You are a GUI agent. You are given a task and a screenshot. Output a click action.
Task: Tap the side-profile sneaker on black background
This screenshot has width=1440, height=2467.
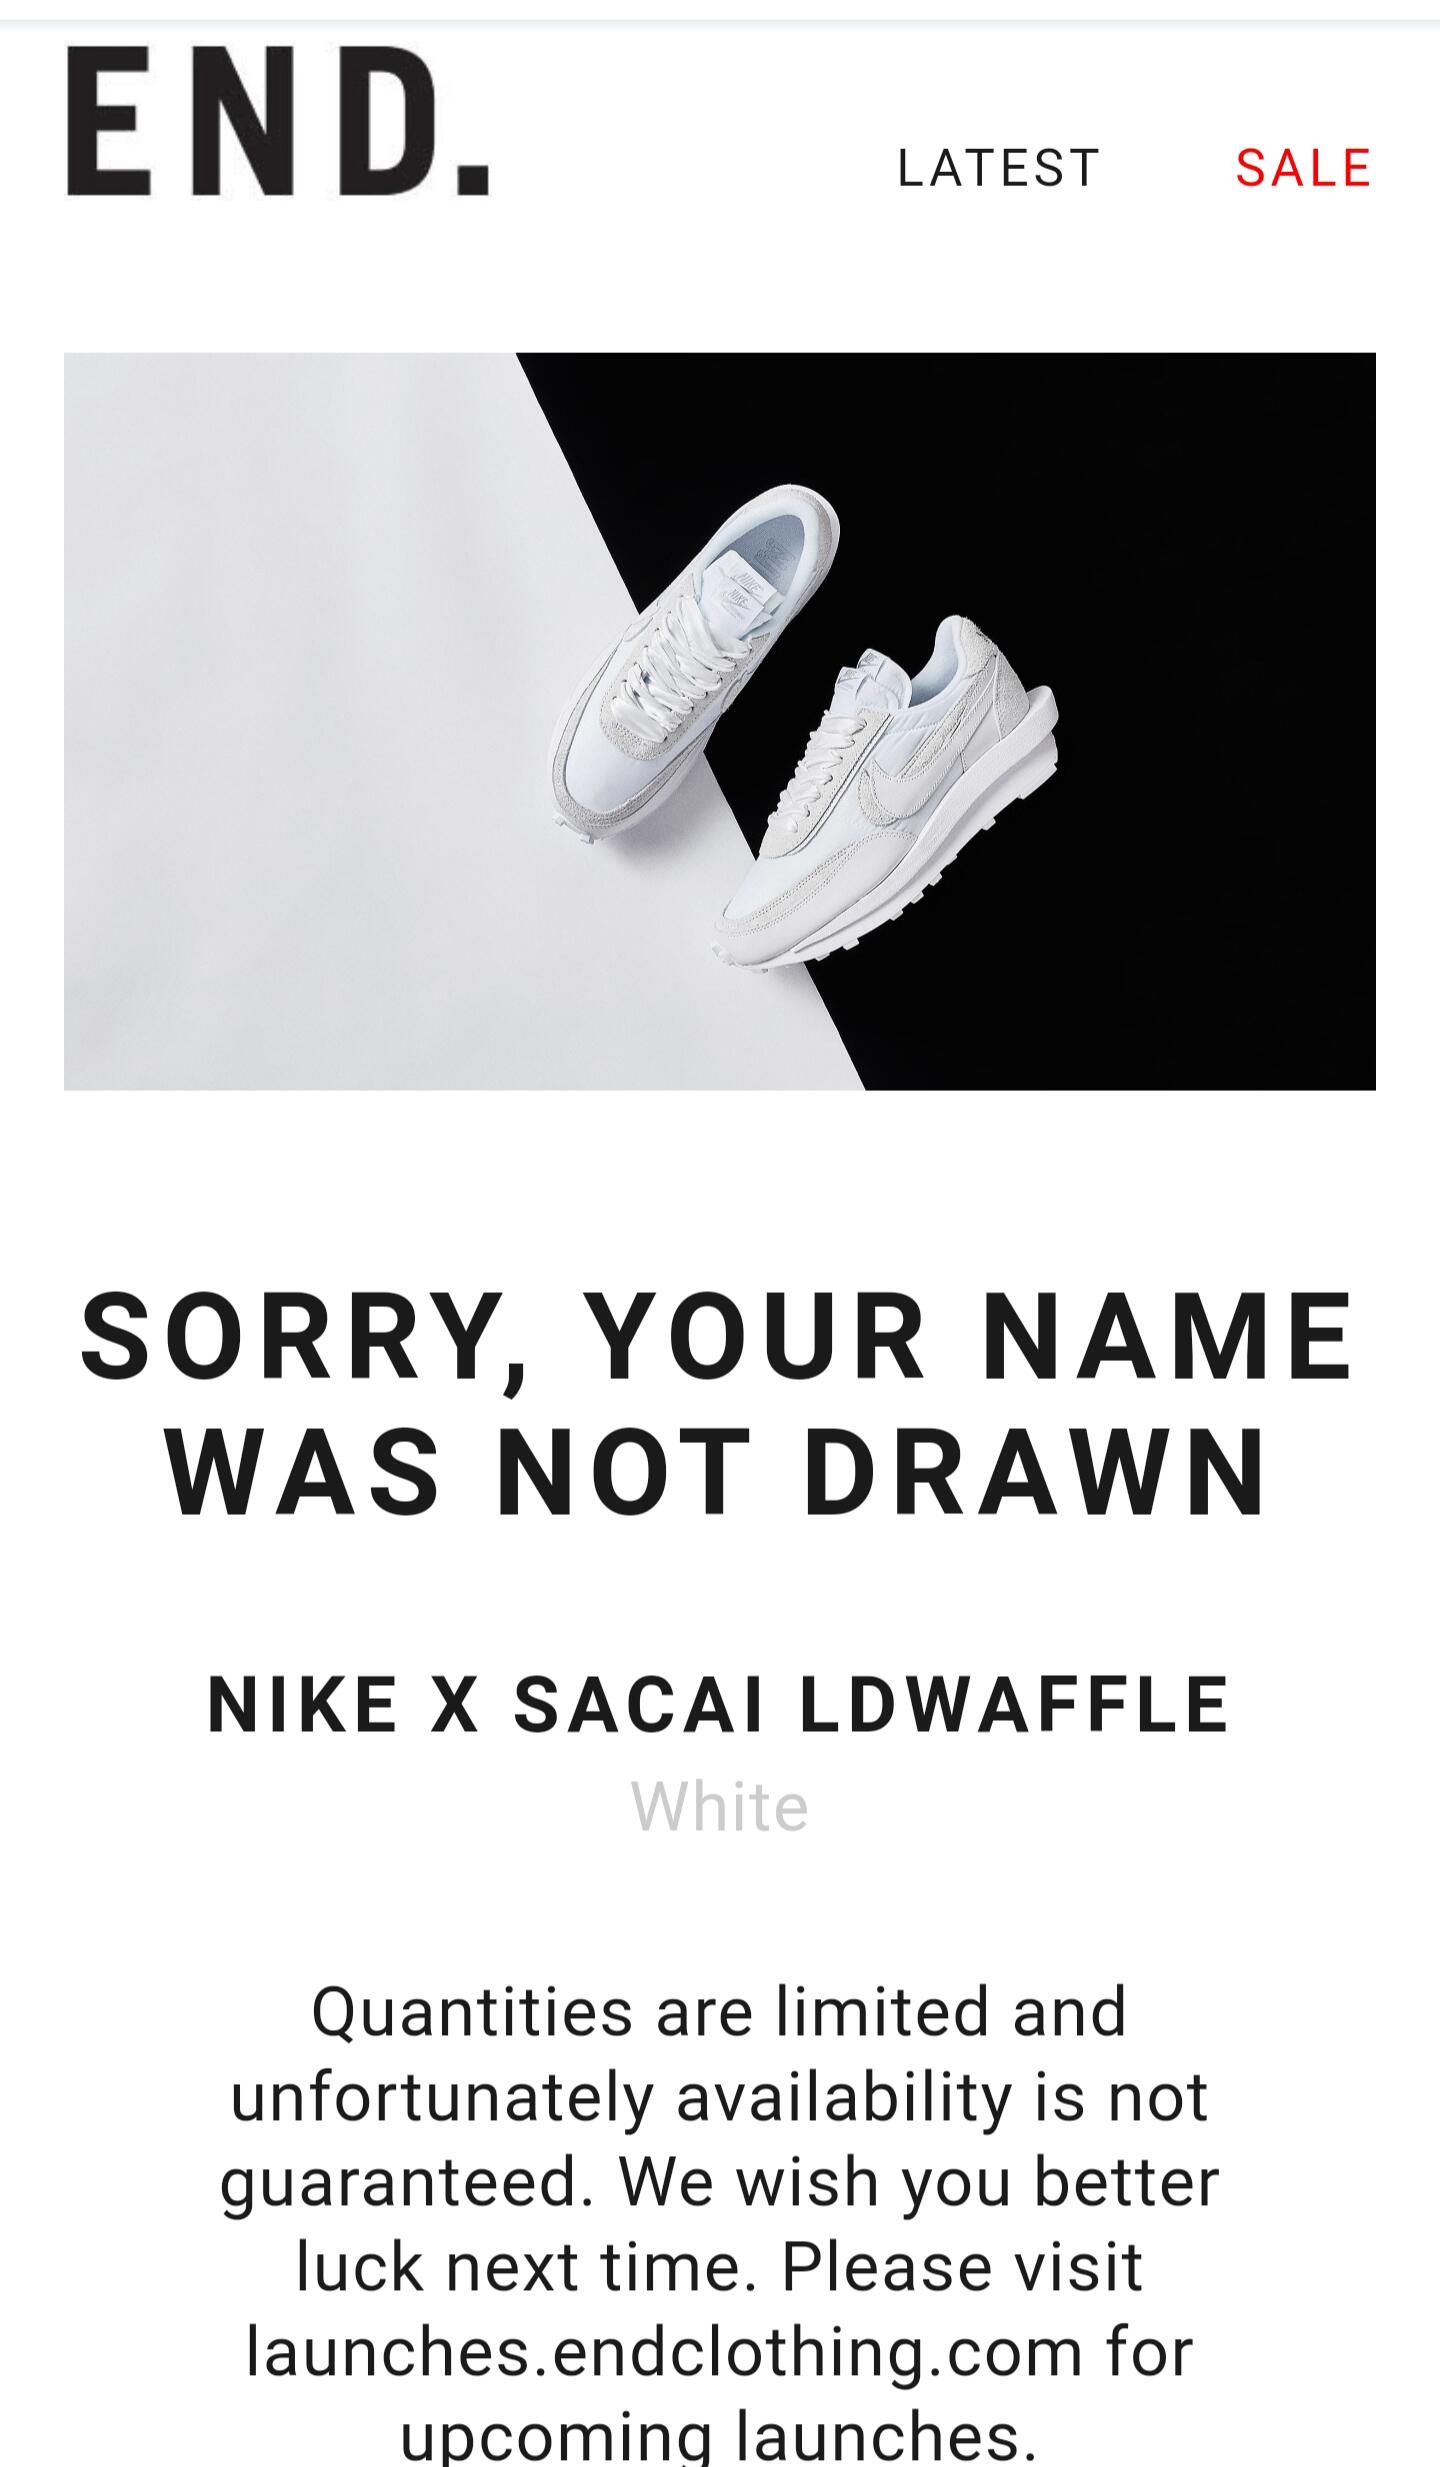pos(884,793)
